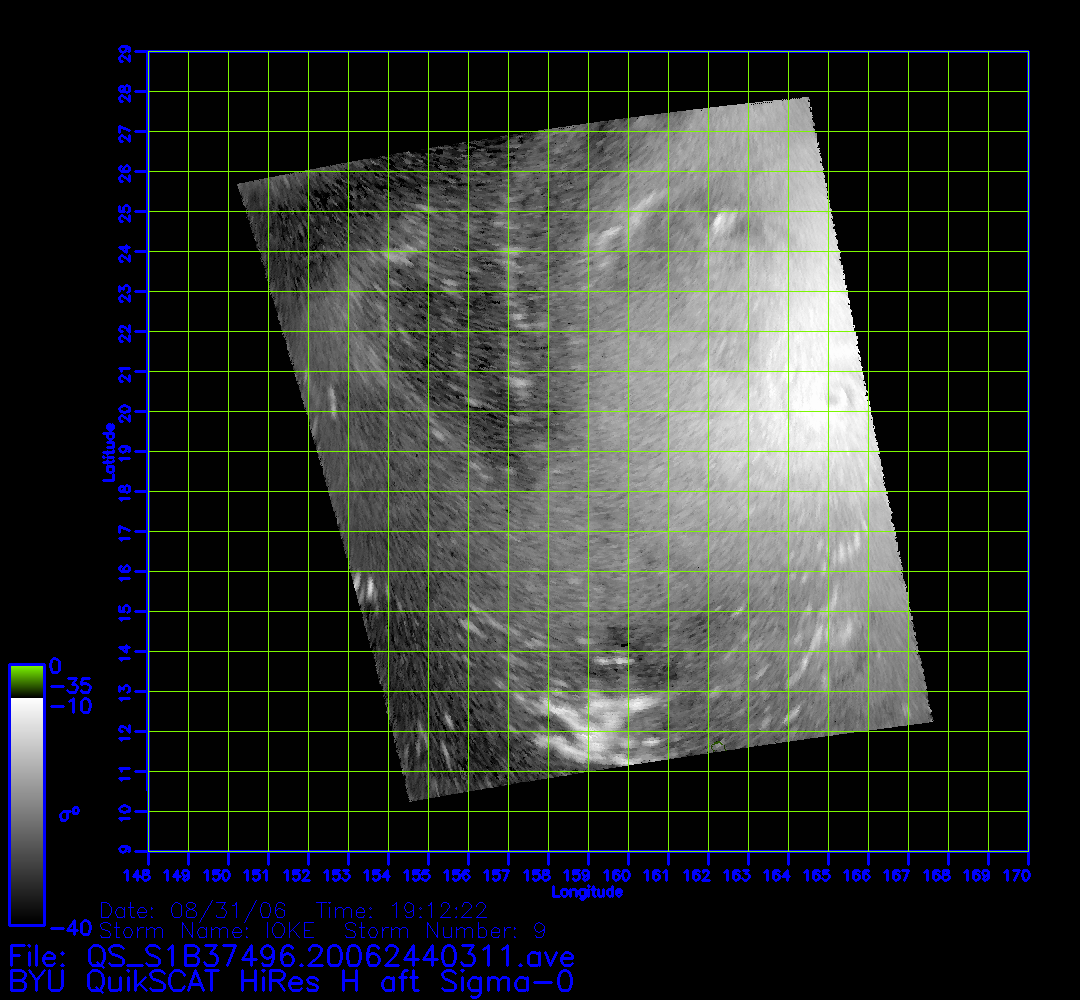The height and width of the screenshot is (1000, 1080).
Task: Click the 29 latitude tick label
Action: pos(124,51)
